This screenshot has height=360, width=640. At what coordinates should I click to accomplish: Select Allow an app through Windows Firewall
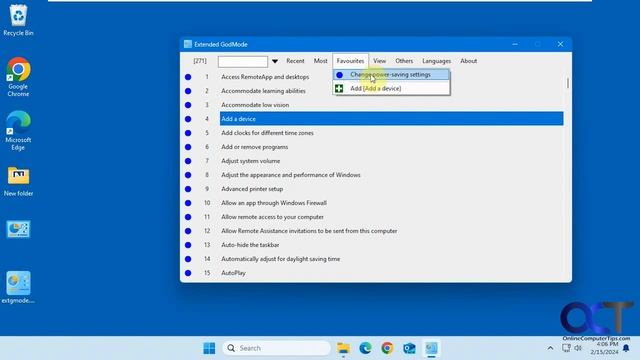[x=274, y=203]
